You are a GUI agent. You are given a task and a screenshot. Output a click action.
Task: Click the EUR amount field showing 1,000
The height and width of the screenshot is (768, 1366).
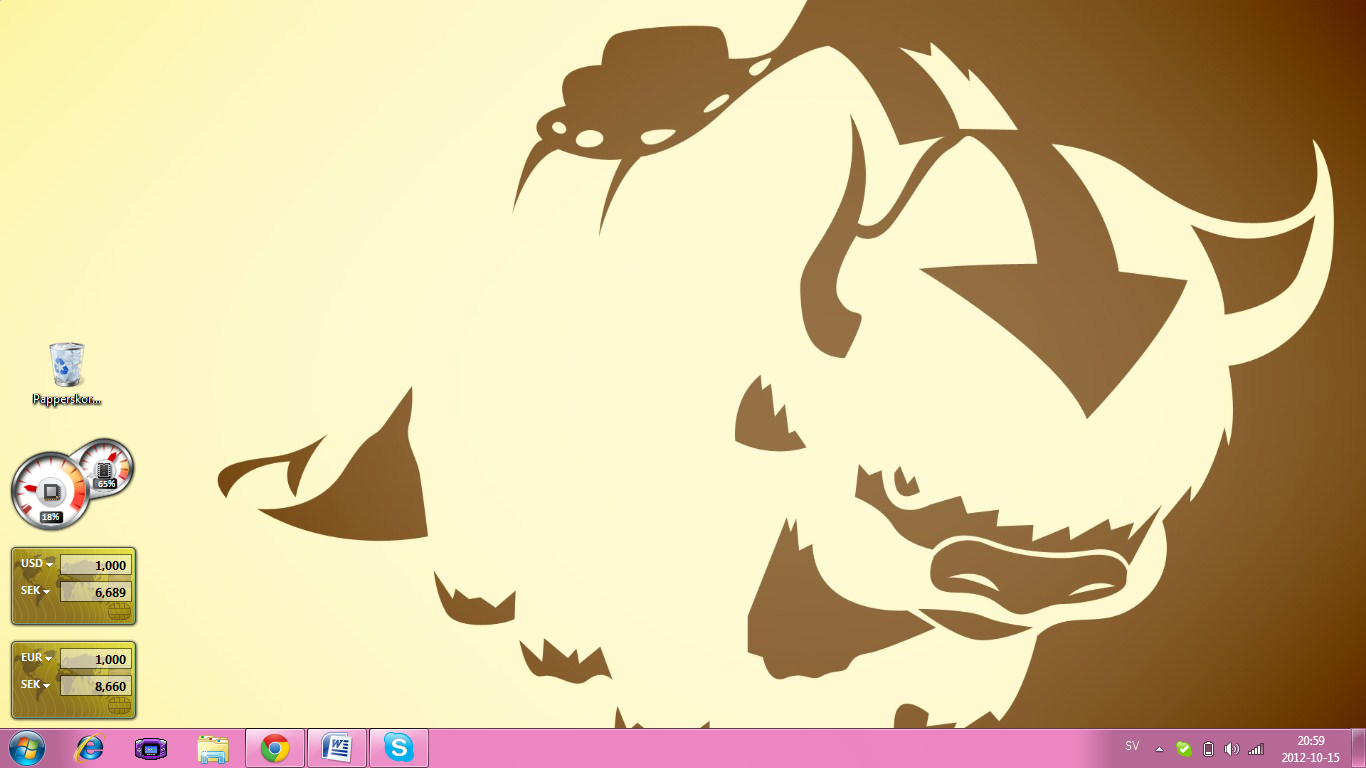point(96,659)
